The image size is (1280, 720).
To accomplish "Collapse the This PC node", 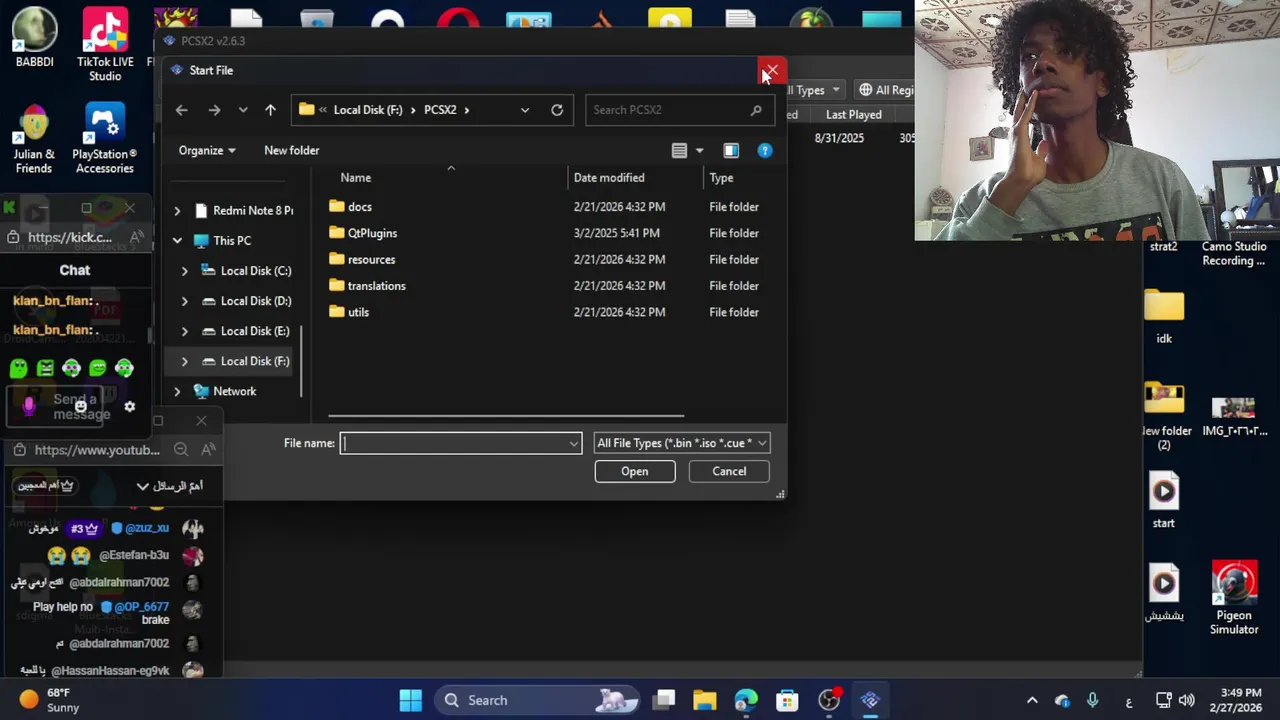I will pos(177,241).
